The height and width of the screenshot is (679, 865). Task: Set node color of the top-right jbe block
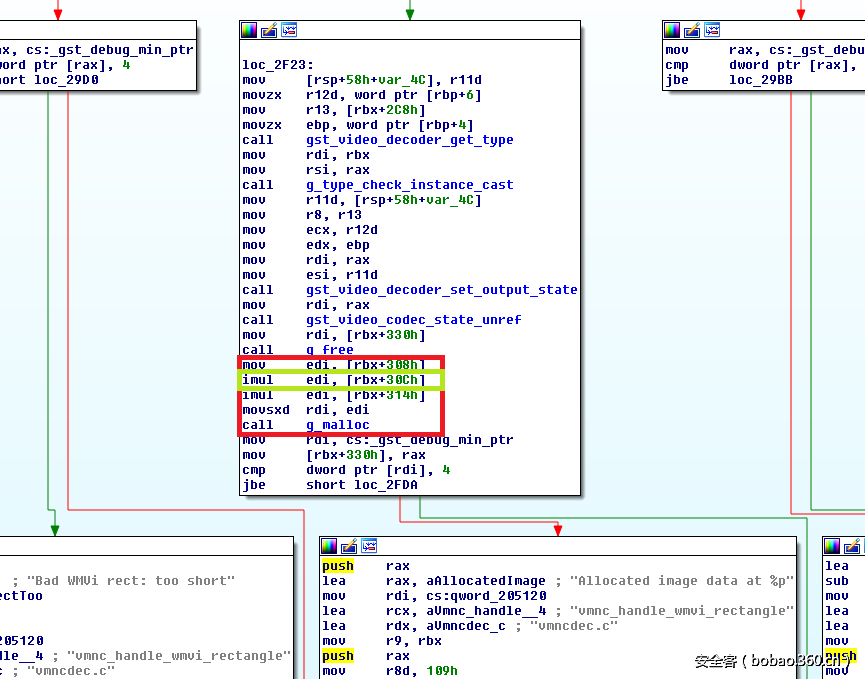click(672, 30)
